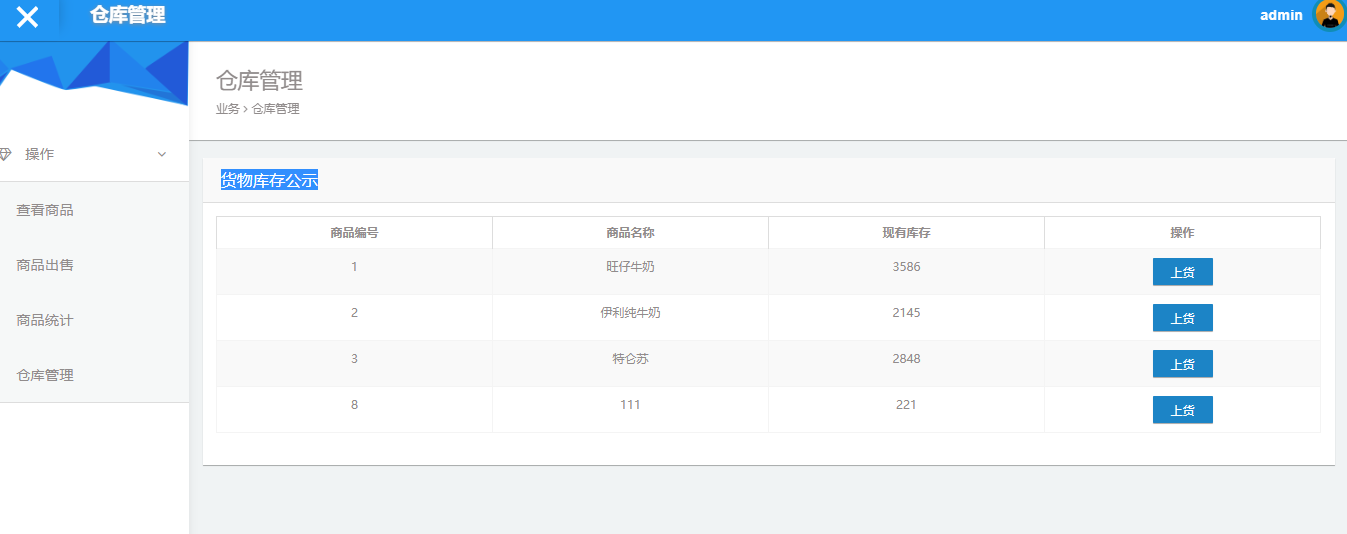Select the 旺仔牛奶 name cell

coord(630,272)
